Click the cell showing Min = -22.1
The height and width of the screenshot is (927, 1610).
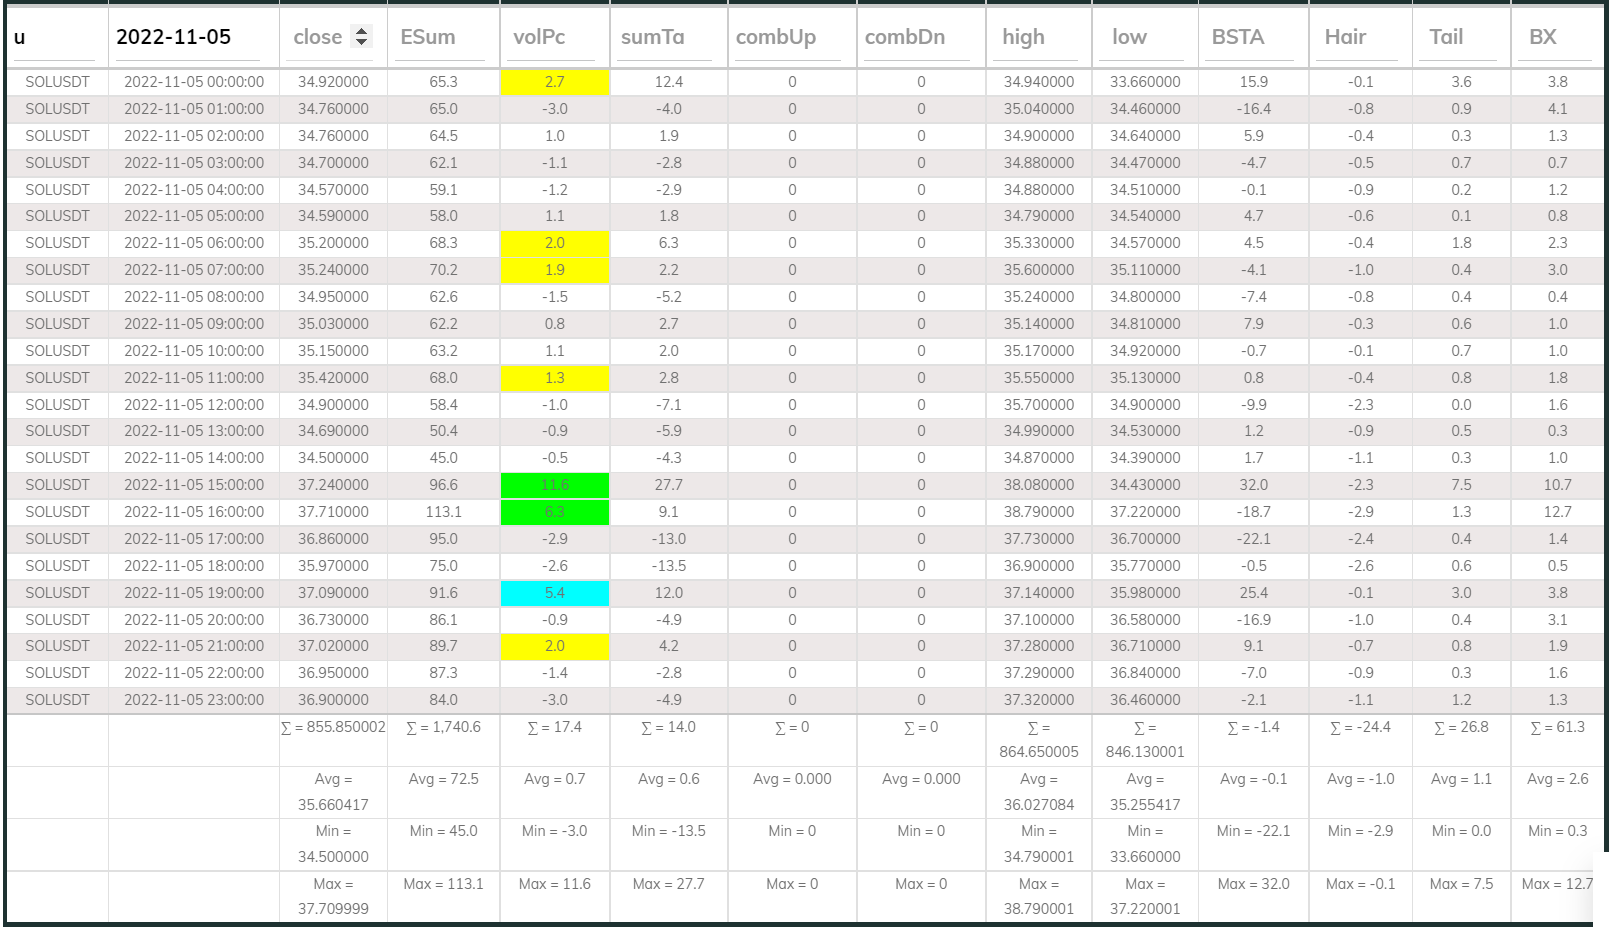tap(1253, 831)
